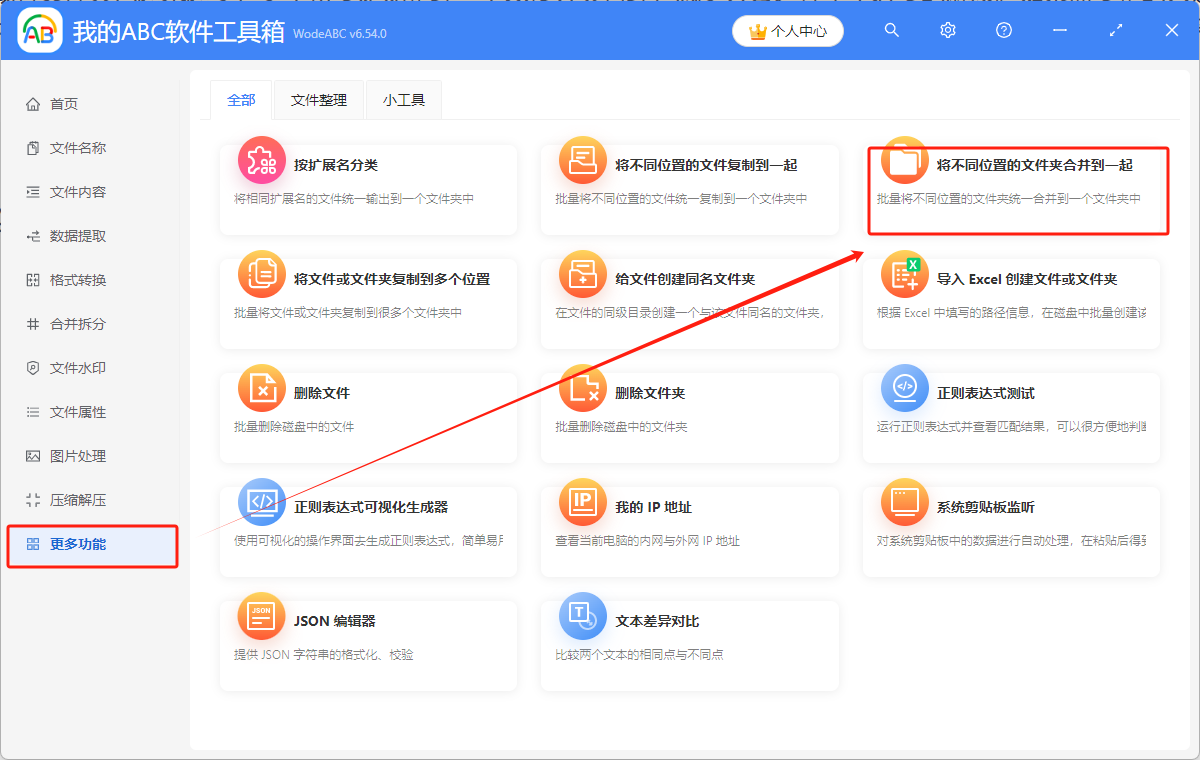Select the 文本差异对比 tool icon

583,617
